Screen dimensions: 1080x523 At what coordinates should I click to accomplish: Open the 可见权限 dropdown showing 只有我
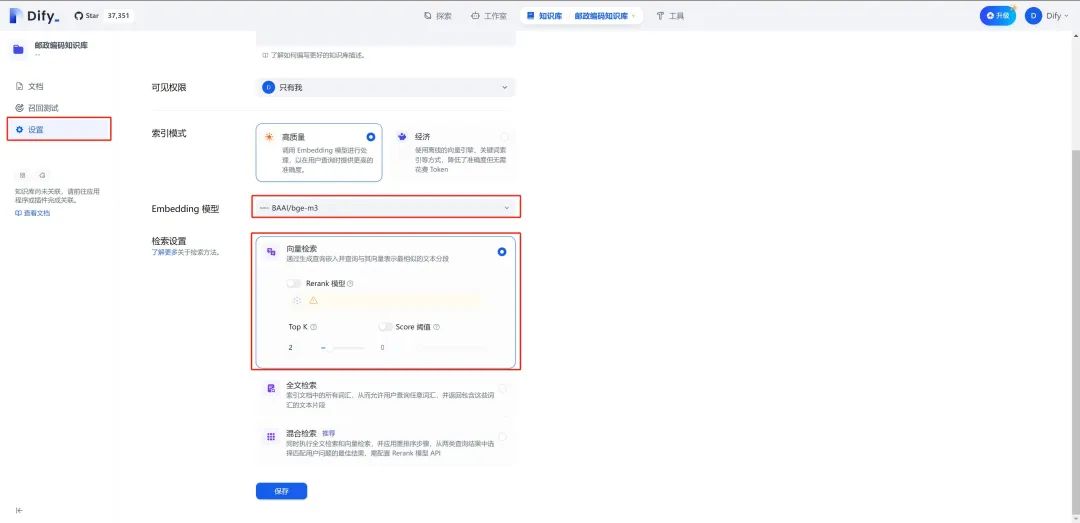pos(385,88)
